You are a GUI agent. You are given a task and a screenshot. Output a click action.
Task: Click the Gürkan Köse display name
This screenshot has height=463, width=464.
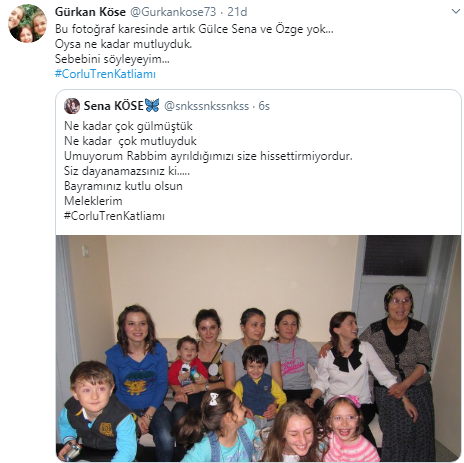pyautogui.click(x=90, y=12)
